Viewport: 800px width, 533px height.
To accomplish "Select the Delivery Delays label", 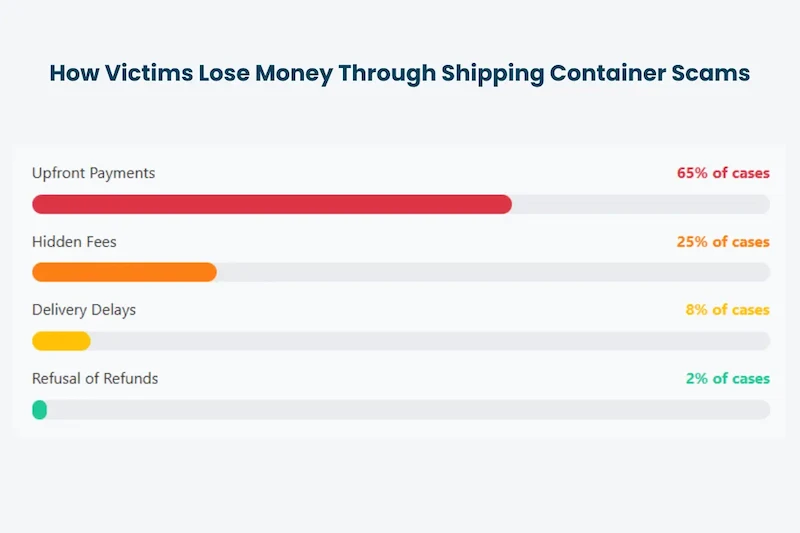I will (x=84, y=310).
